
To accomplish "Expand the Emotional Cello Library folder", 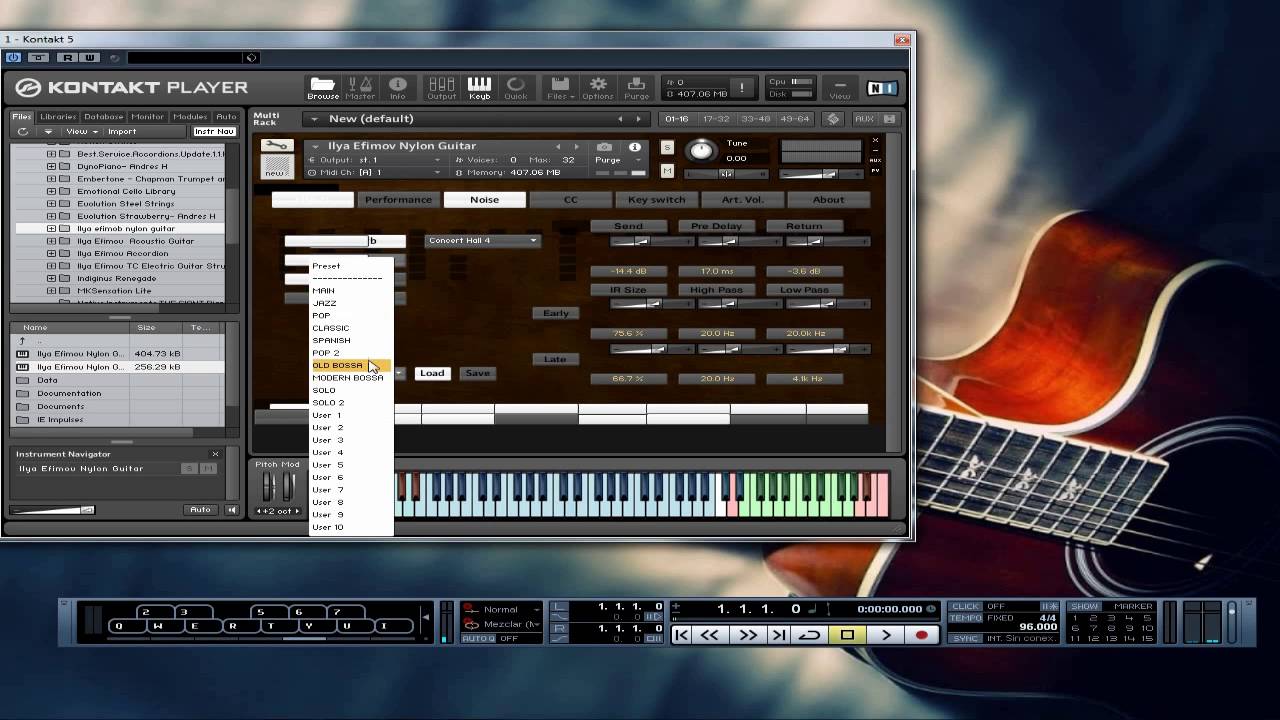I will [x=51, y=191].
